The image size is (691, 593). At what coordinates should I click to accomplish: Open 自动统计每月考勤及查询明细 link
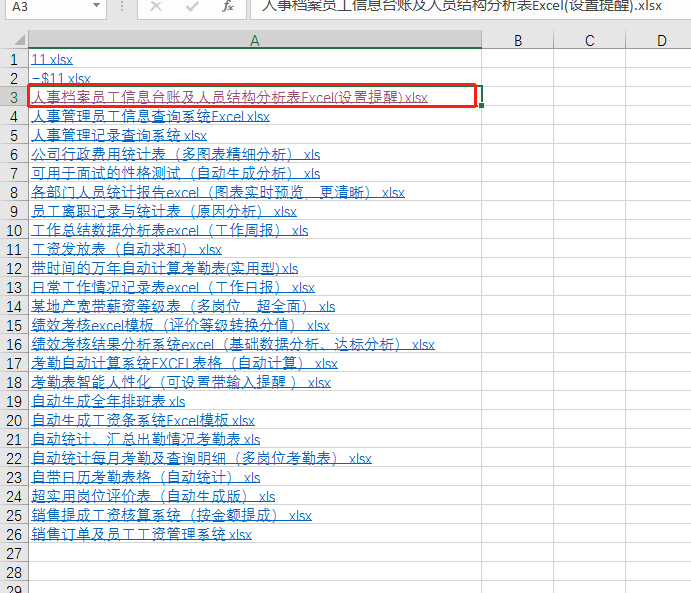pyautogui.click(x=201, y=458)
